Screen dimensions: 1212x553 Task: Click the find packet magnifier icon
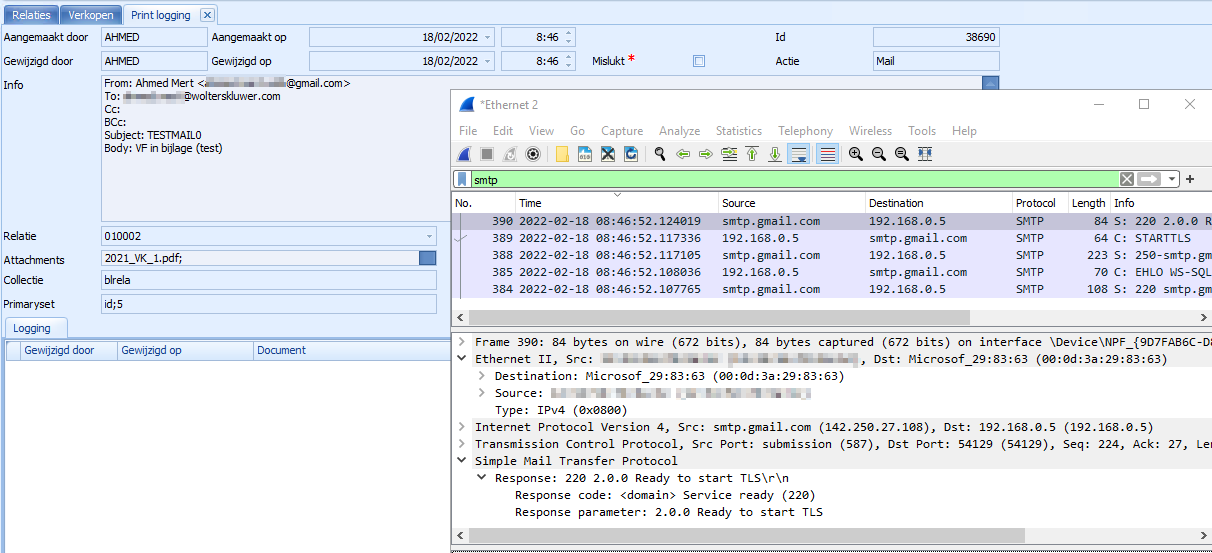[659, 154]
